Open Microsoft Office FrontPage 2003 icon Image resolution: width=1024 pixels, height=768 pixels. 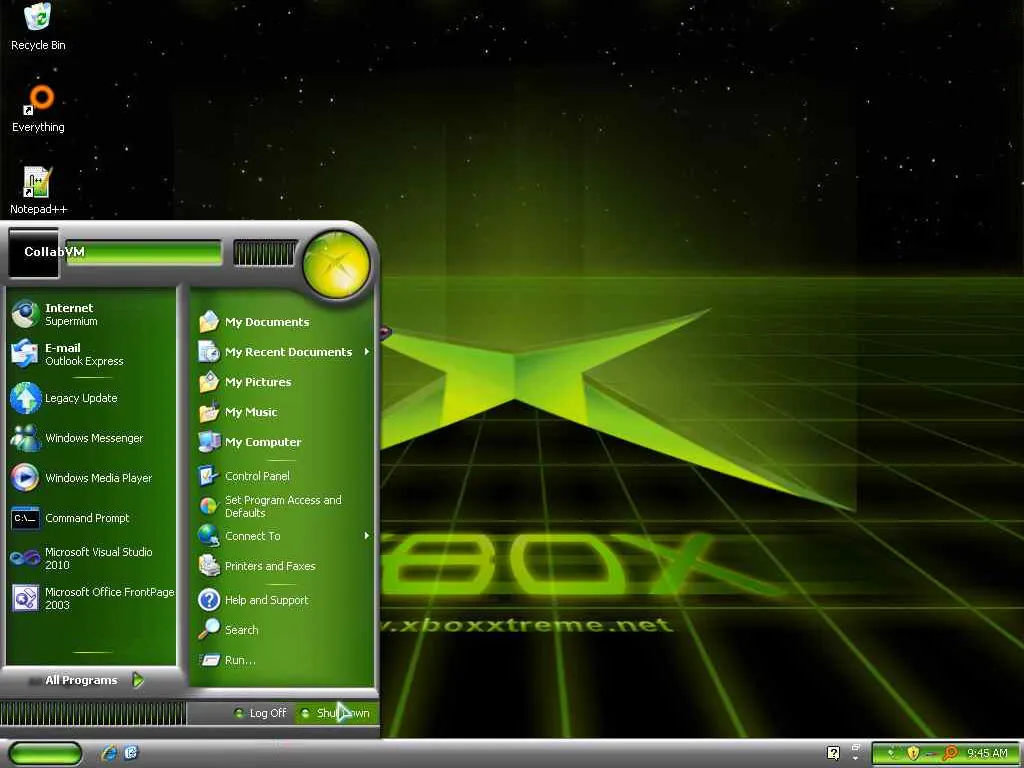(x=25, y=598)
